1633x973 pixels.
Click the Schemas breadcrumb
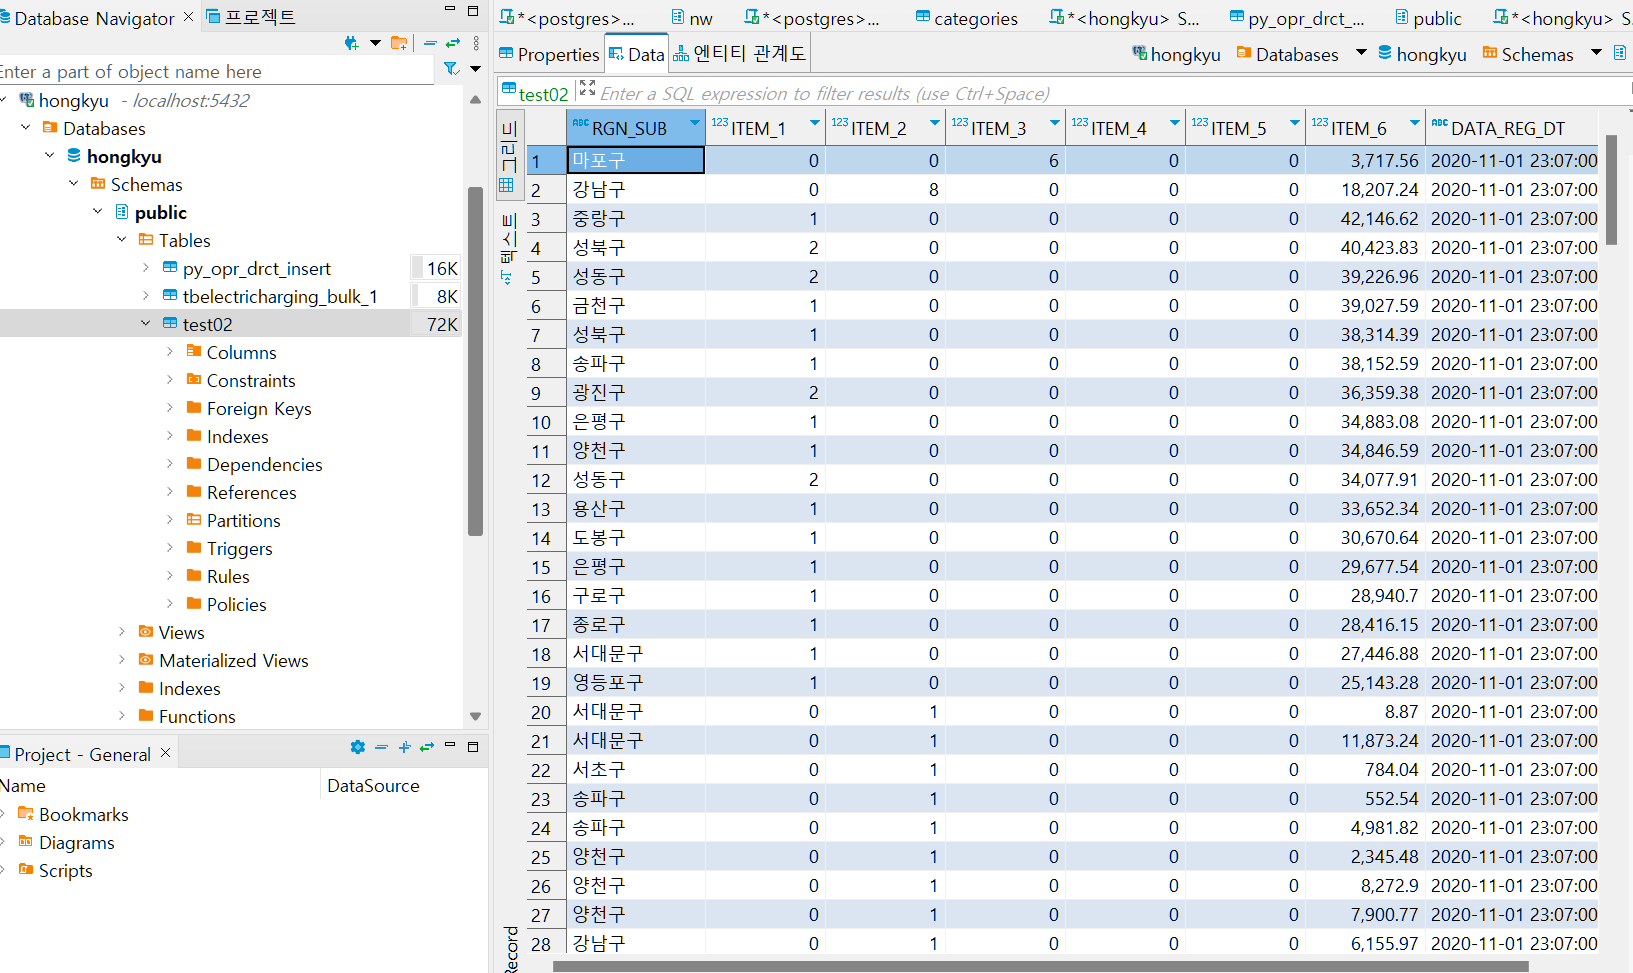(1528, 54)
